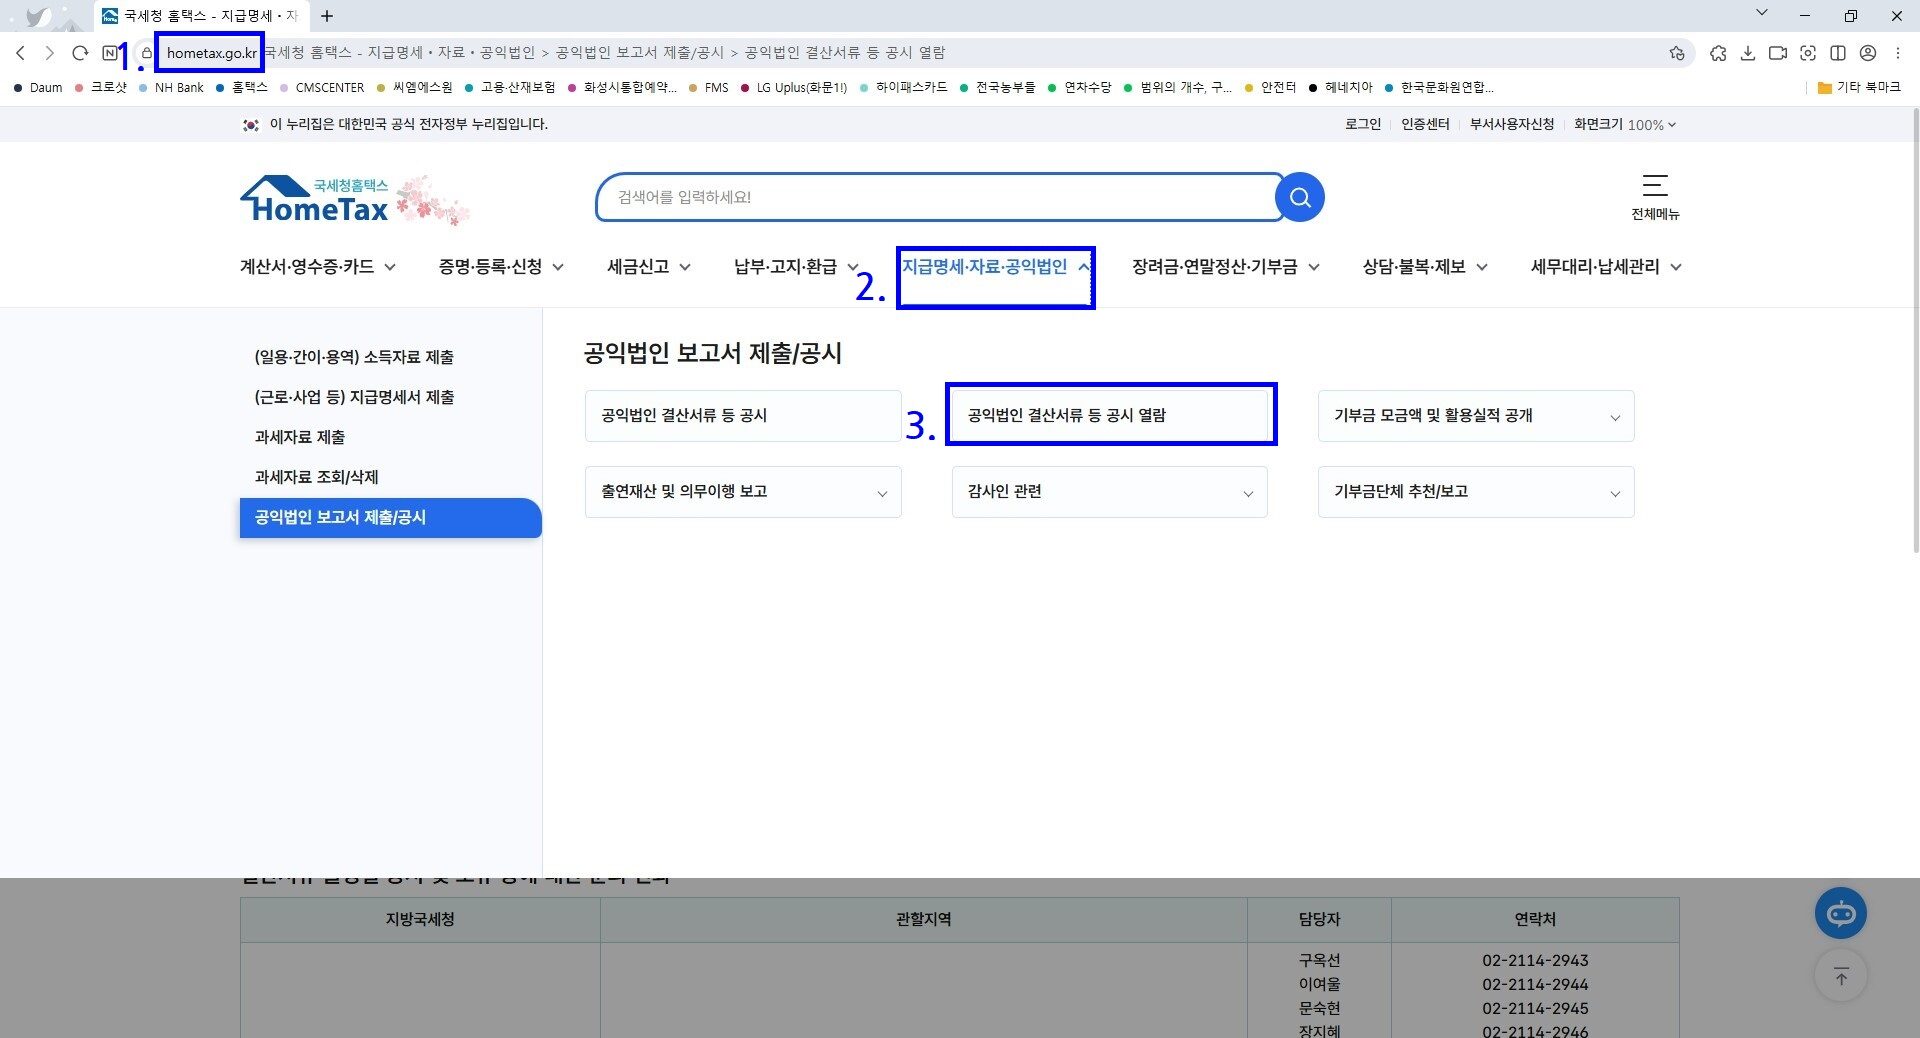Viewport: 1920px width, 1038px height.
Task: Click the HomeTax logo
Action: [x=320, y=200]
